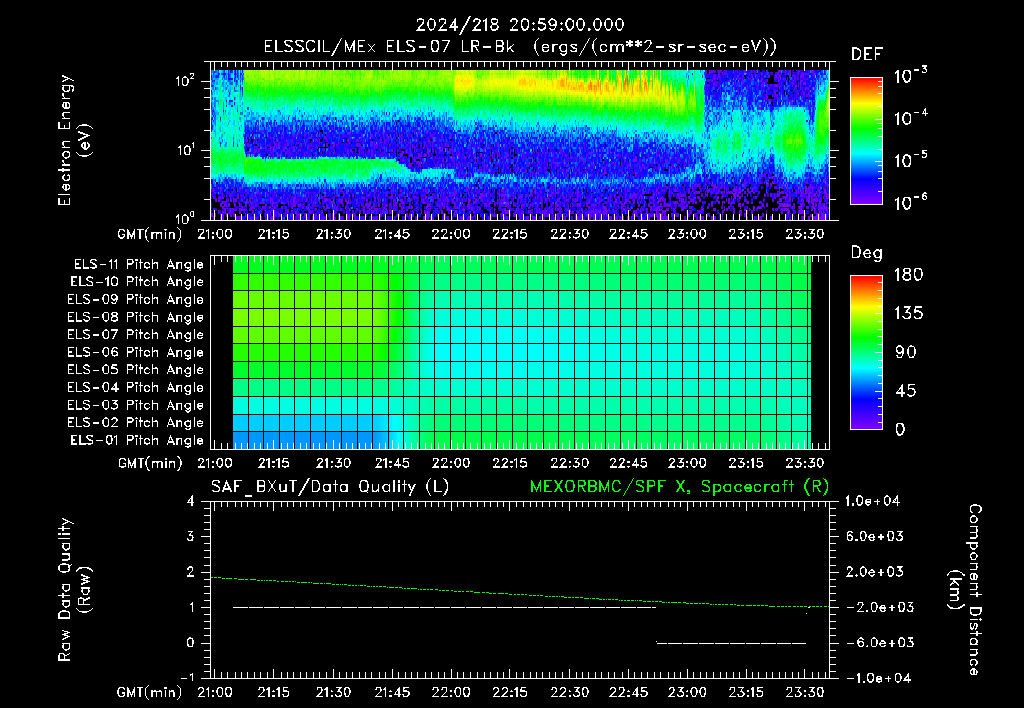Click the Electron Energy (eV) axis label
1024x708 pixels.
tap(74, 140)
